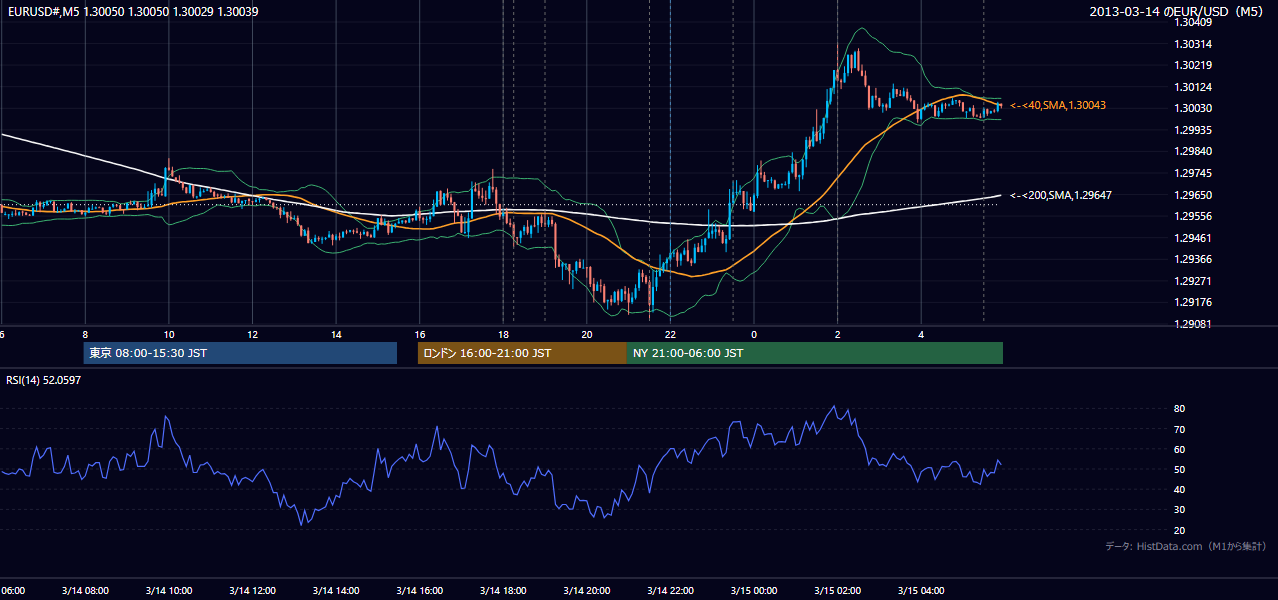Click price axis label 1.30314
The image size is (1278, 600).
1193,44
